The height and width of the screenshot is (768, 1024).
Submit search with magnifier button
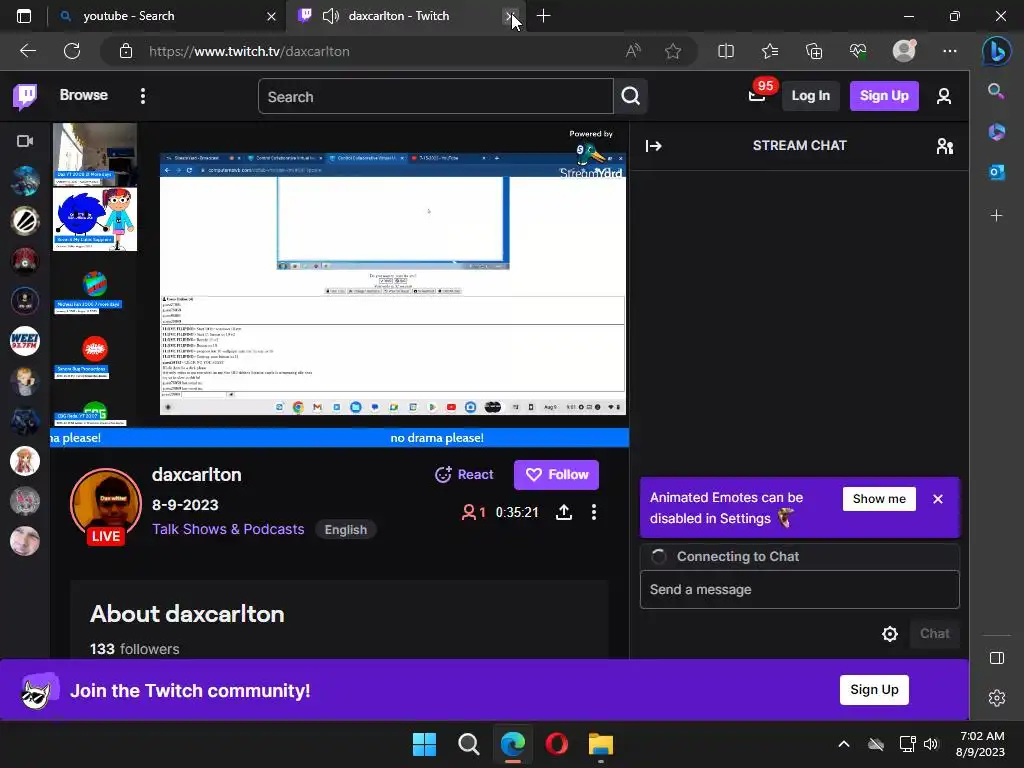(x=630, y=97)
